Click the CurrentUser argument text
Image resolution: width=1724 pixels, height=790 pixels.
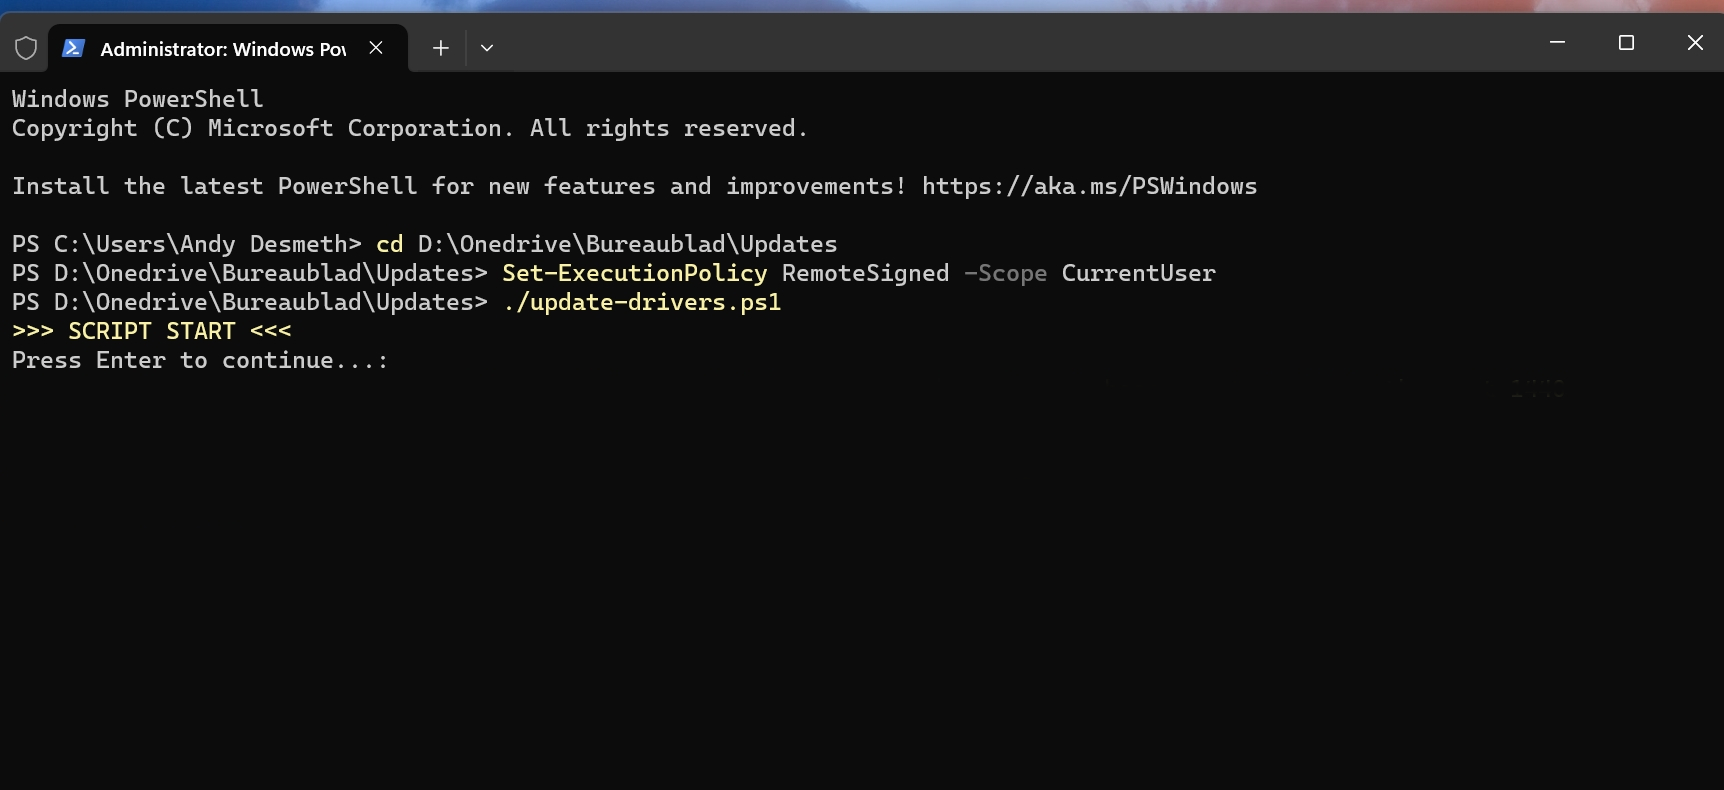coord(1138,273)
